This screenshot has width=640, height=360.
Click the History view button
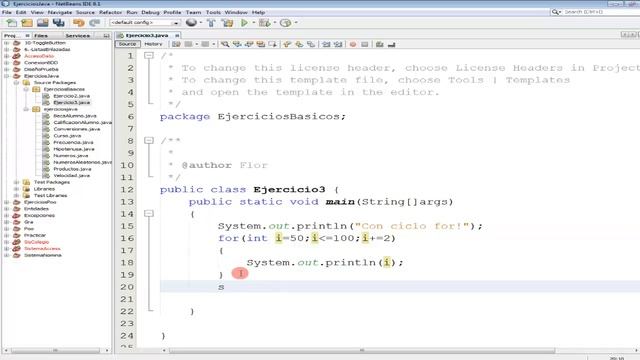coord(153,44)
